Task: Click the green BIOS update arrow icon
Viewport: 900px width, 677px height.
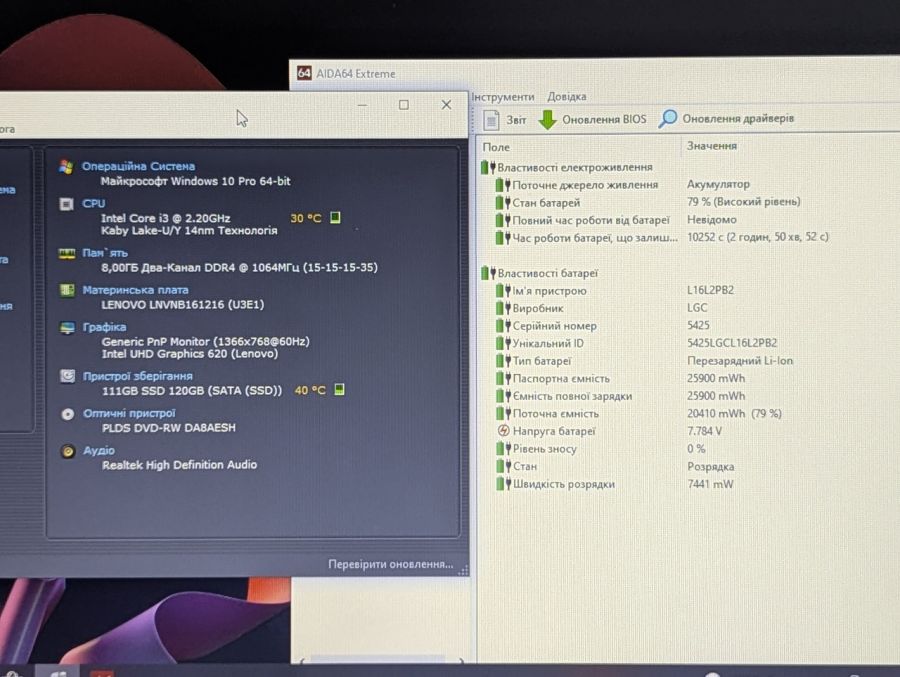Action: pyautogui.click(x=548, y=119)
